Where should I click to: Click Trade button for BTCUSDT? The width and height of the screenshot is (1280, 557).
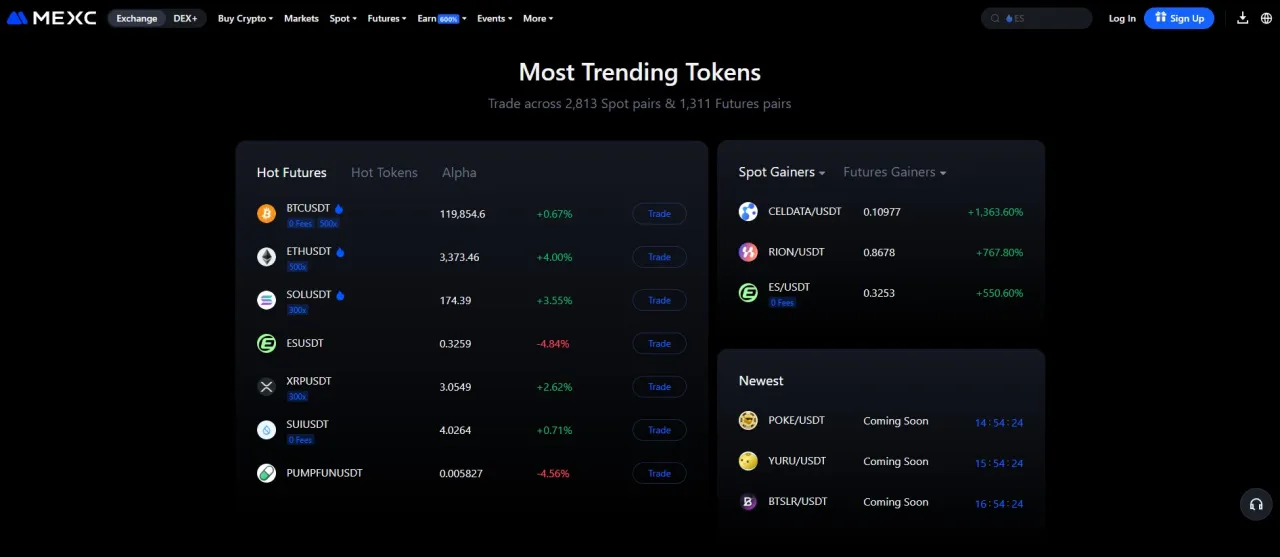tap(659, 213)
